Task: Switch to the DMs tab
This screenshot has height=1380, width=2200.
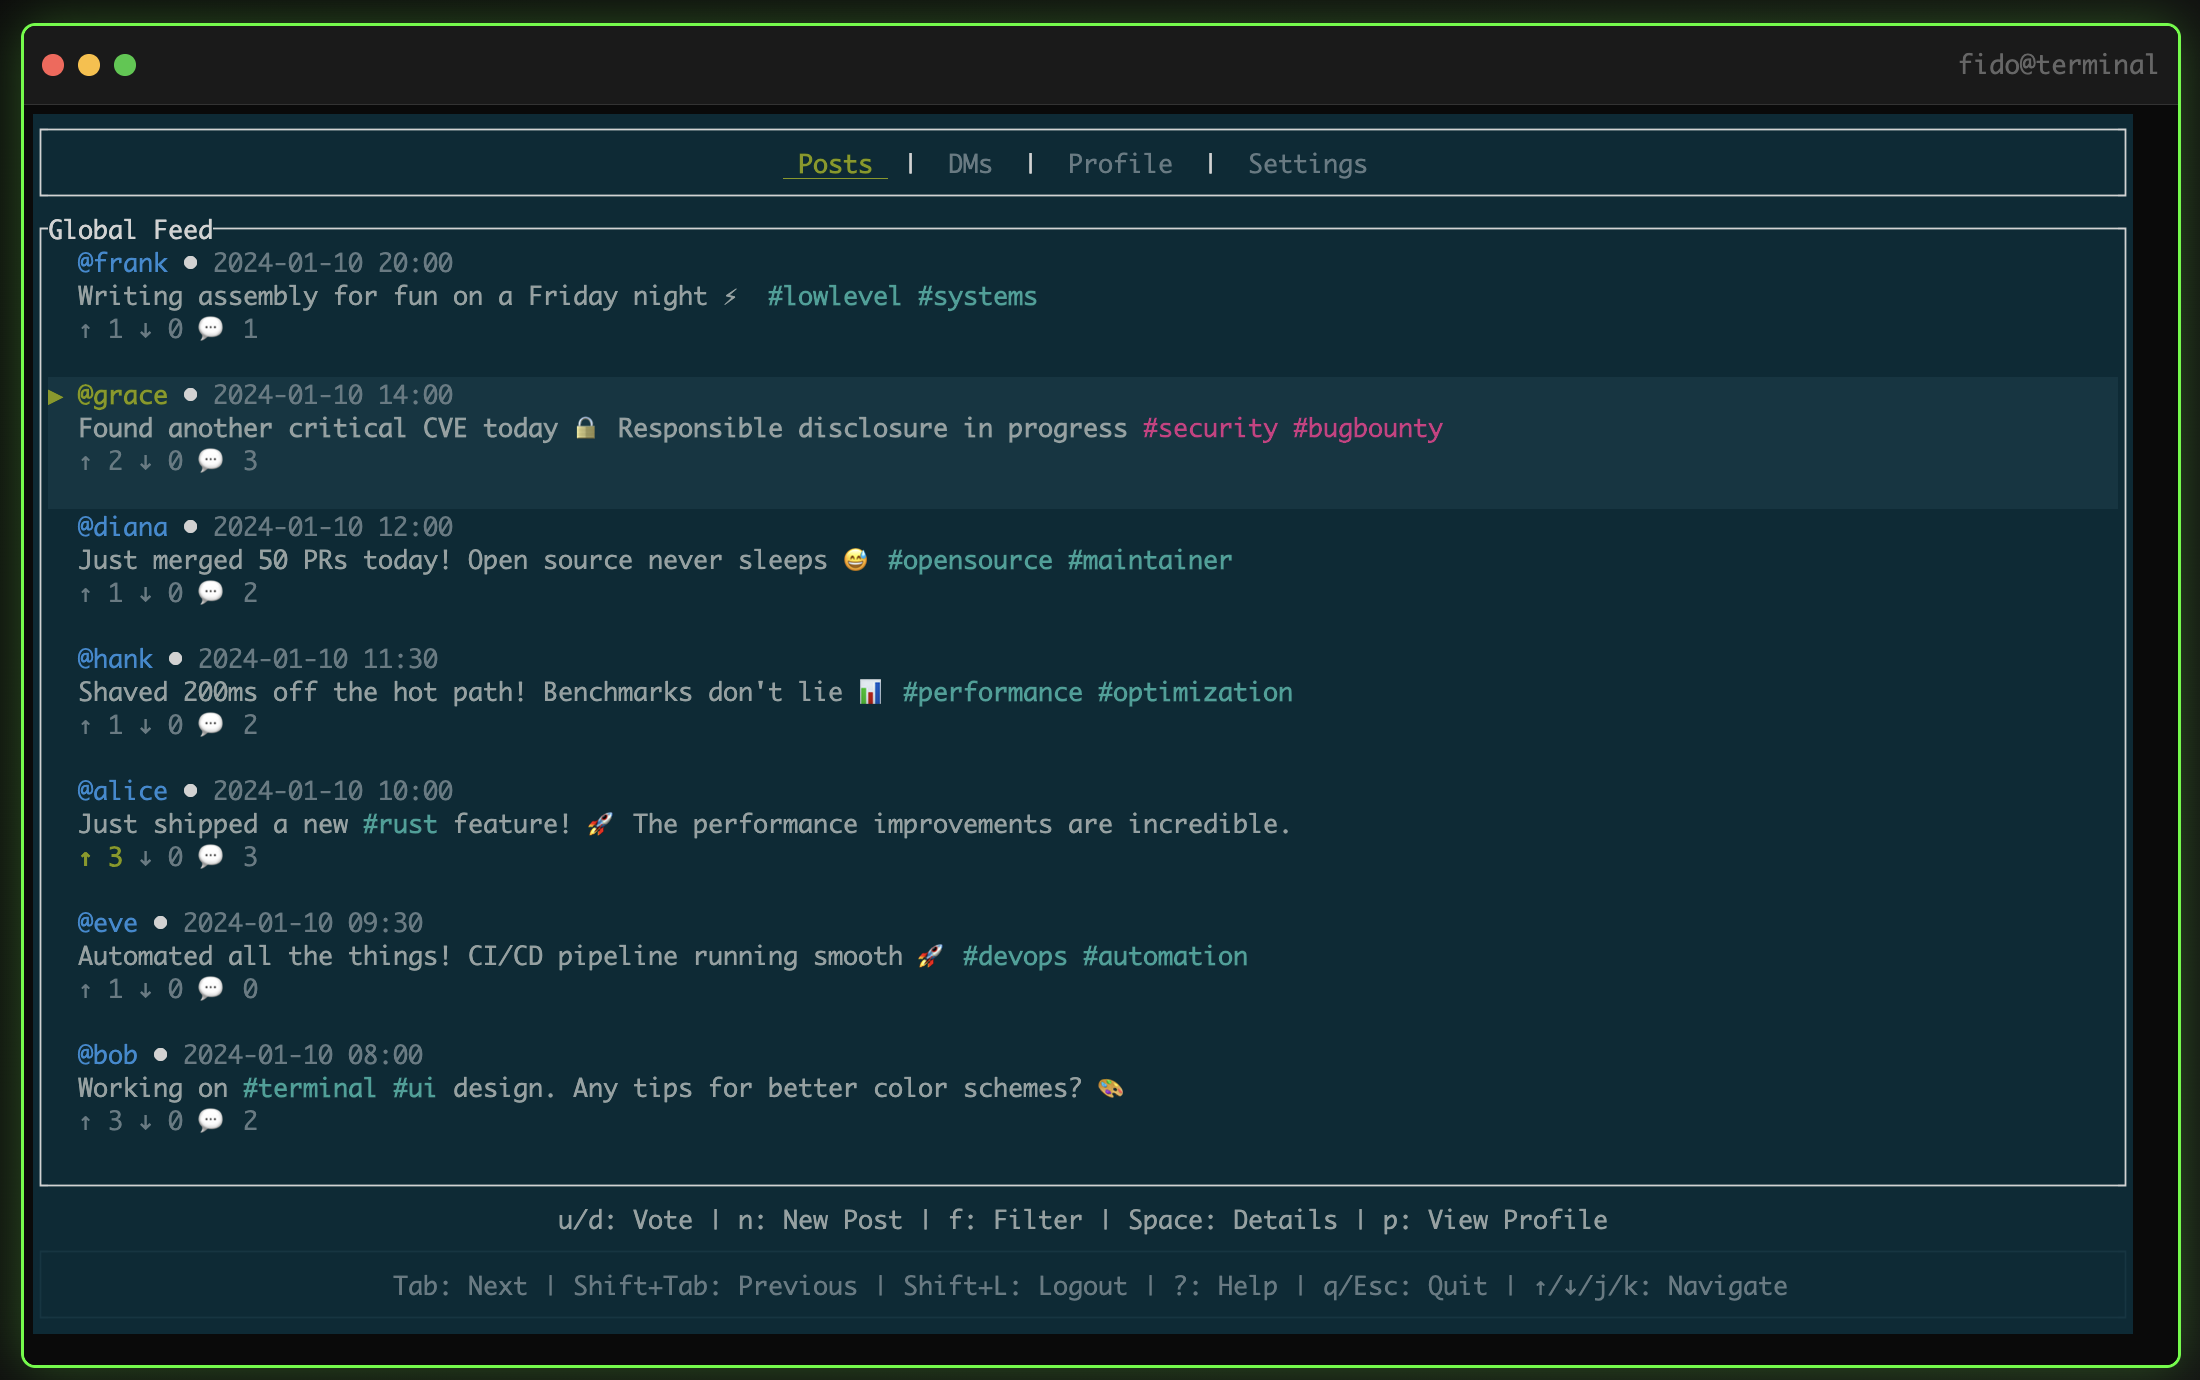Action: [969, 164]
